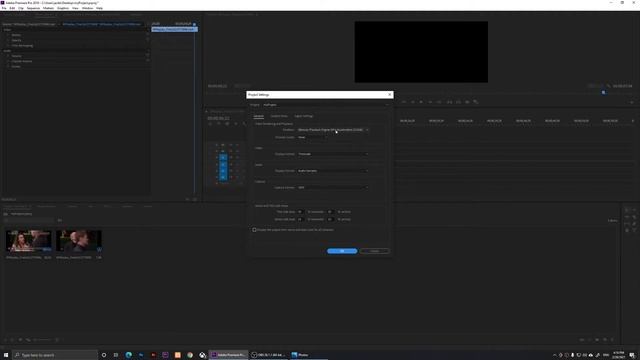Screen dimensions: 640x360
Task: Confirm Project Settings with OK
Action: pyautogui.click(x=342, y=251)
